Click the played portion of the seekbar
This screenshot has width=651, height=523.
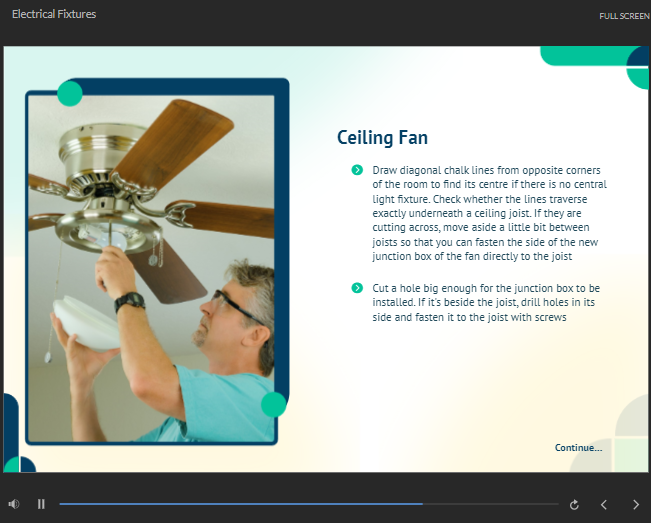pos(240,504)
